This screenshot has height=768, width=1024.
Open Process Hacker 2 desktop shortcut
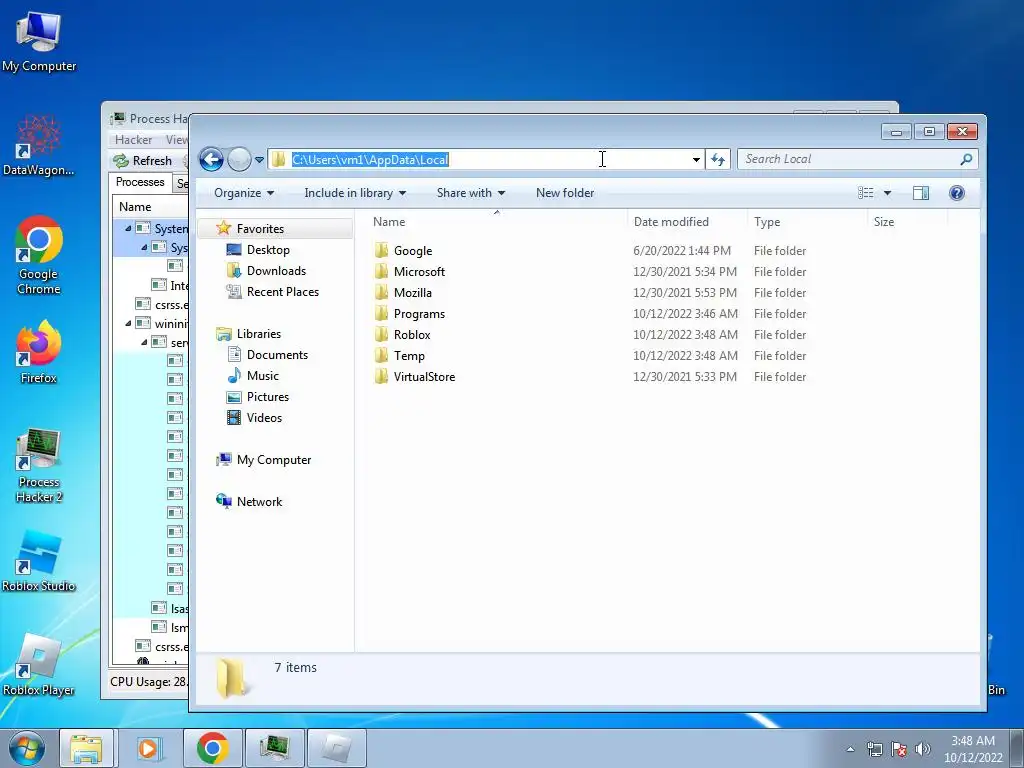[x=39, y=465]
